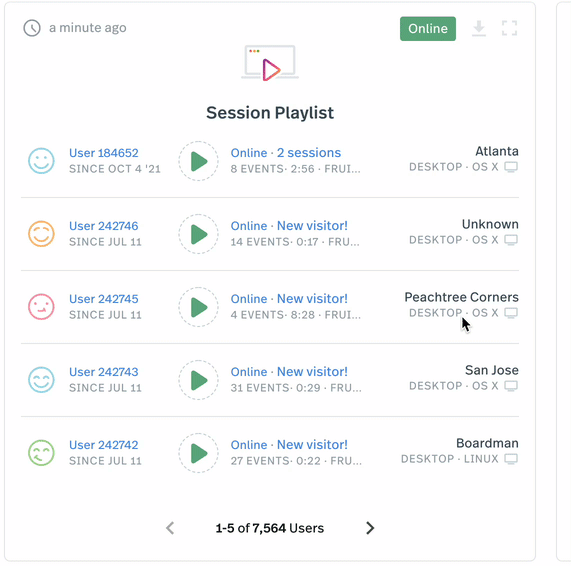Click the orange avatar of User 242746
571x566 pixels.
[42, 234]
